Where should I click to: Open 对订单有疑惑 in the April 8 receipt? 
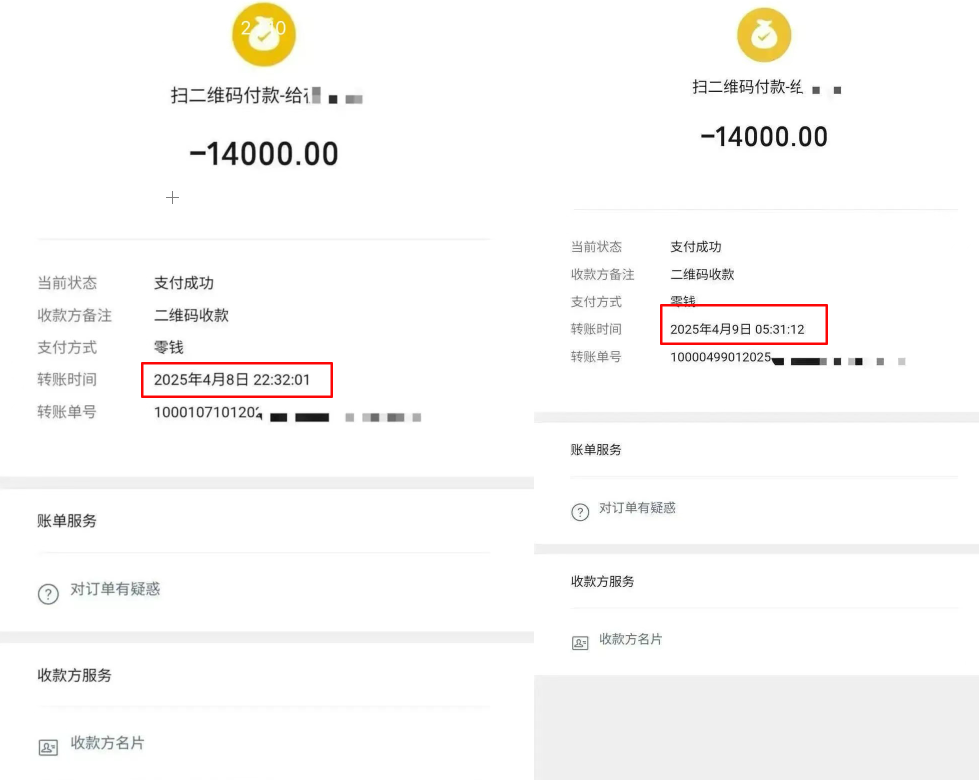point(115,589)
